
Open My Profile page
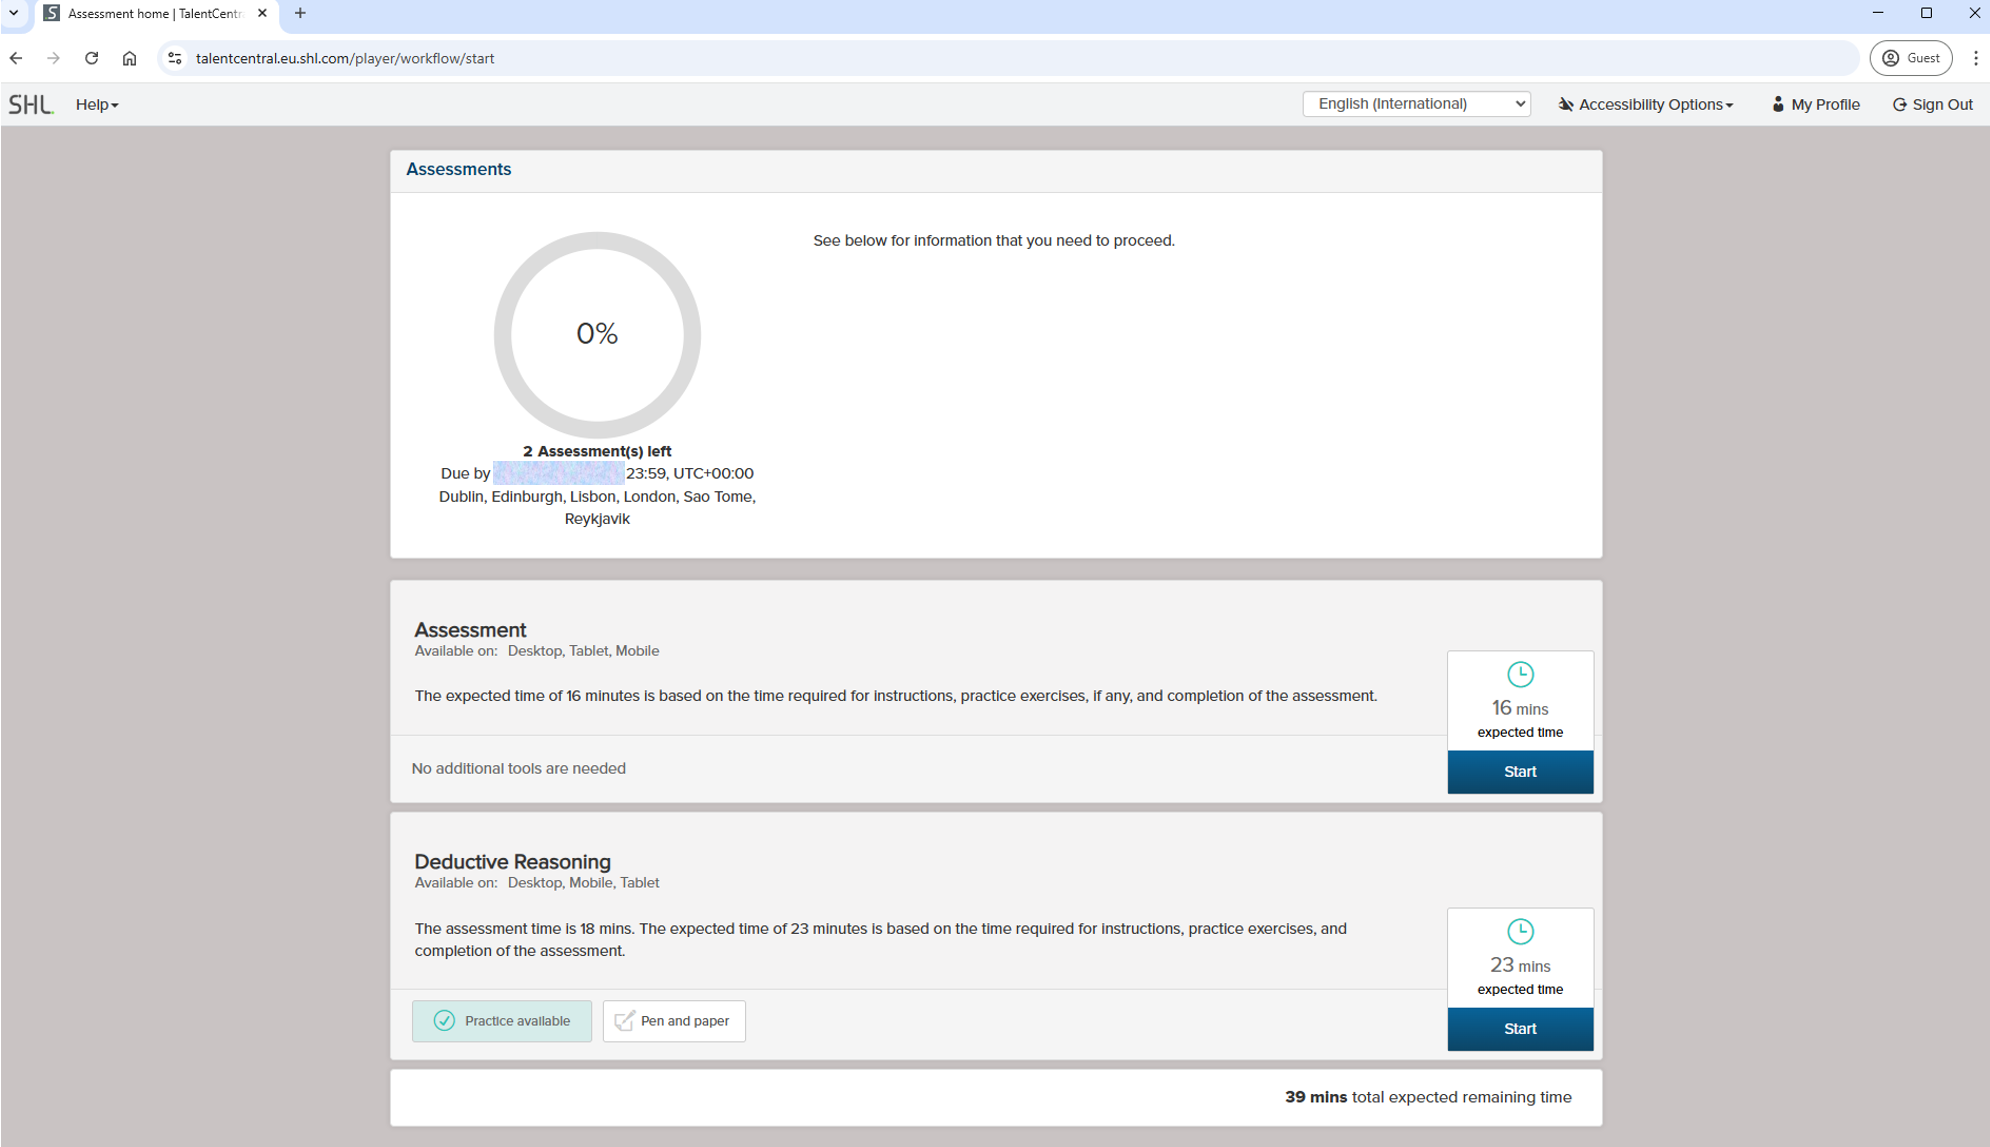(1815, 104)
